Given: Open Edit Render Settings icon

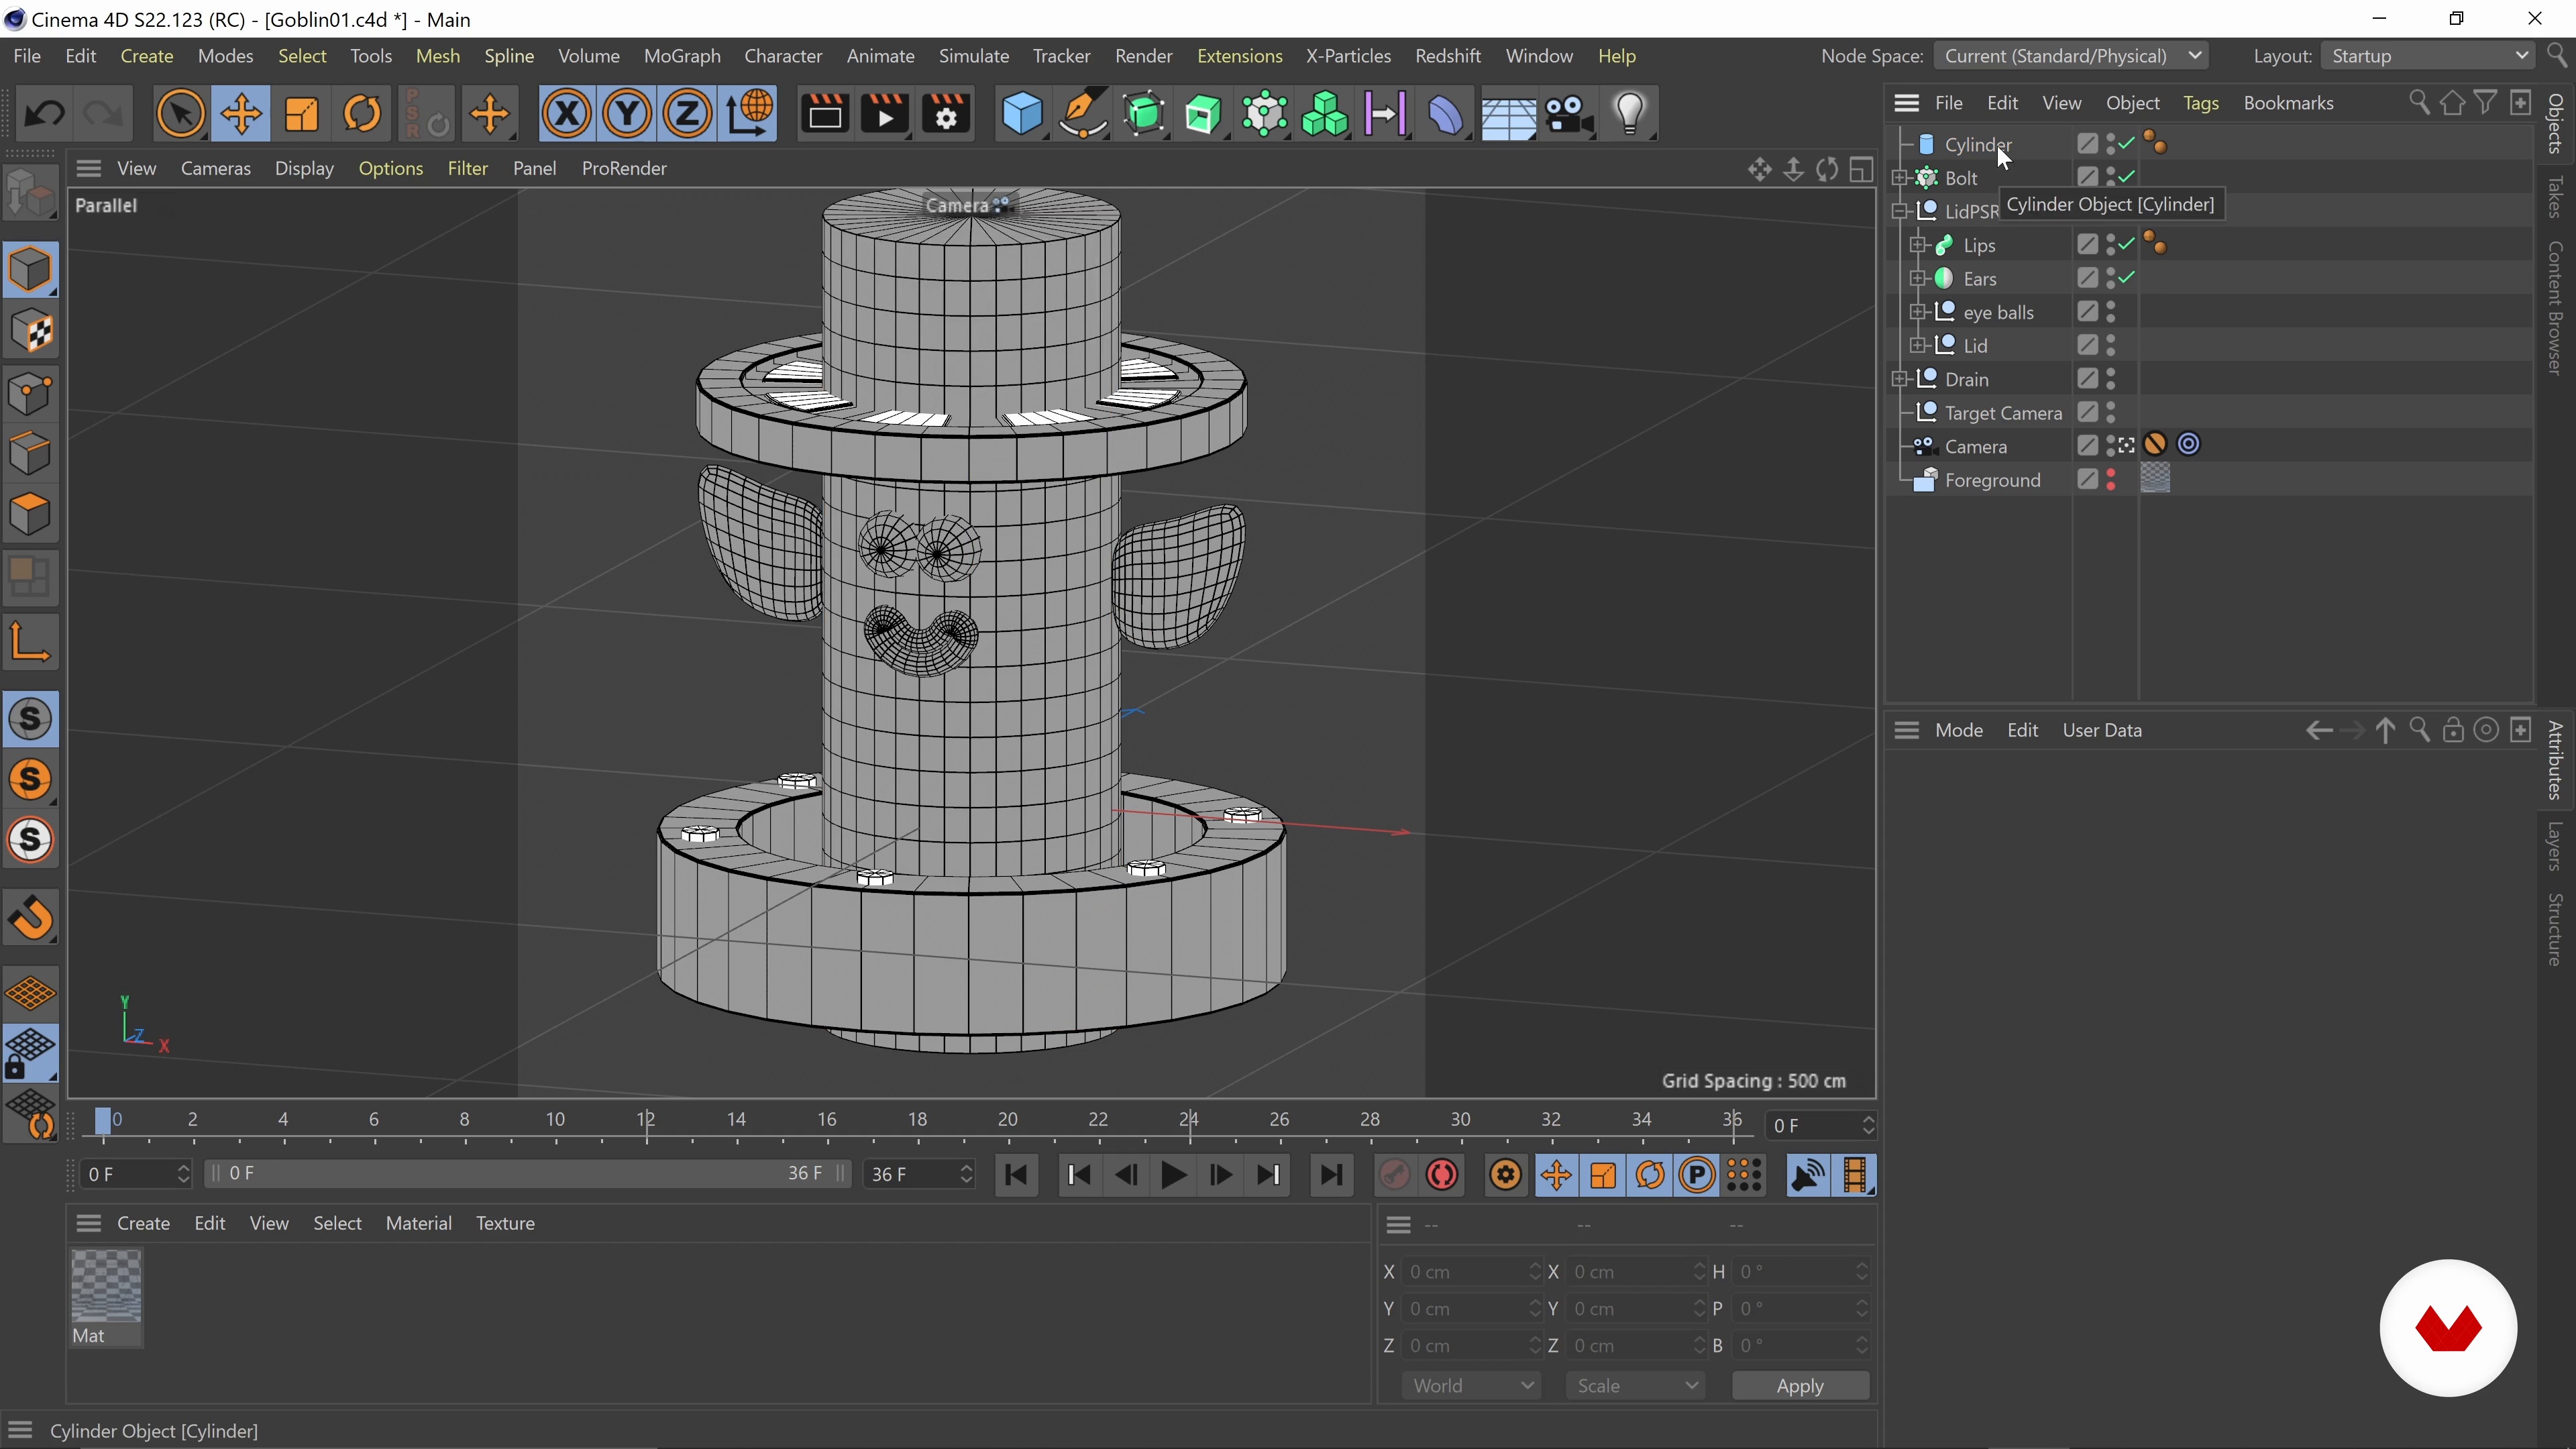Looking at the screenshot, I should point(946,114).
